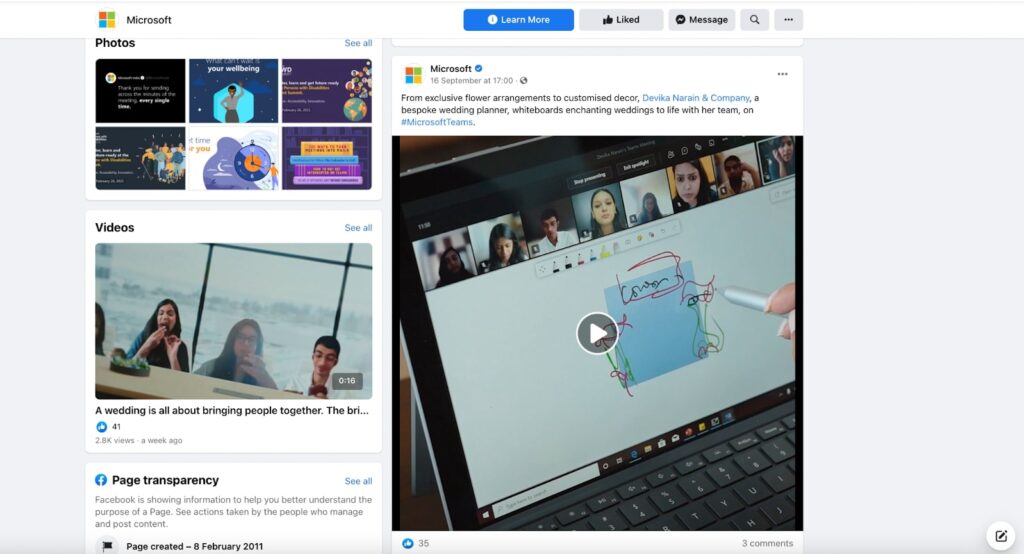The width and height of the screenshot is (1024, 554).
Task: Click the Microsoft avatar on the post
Action: [x=413, y=74]
